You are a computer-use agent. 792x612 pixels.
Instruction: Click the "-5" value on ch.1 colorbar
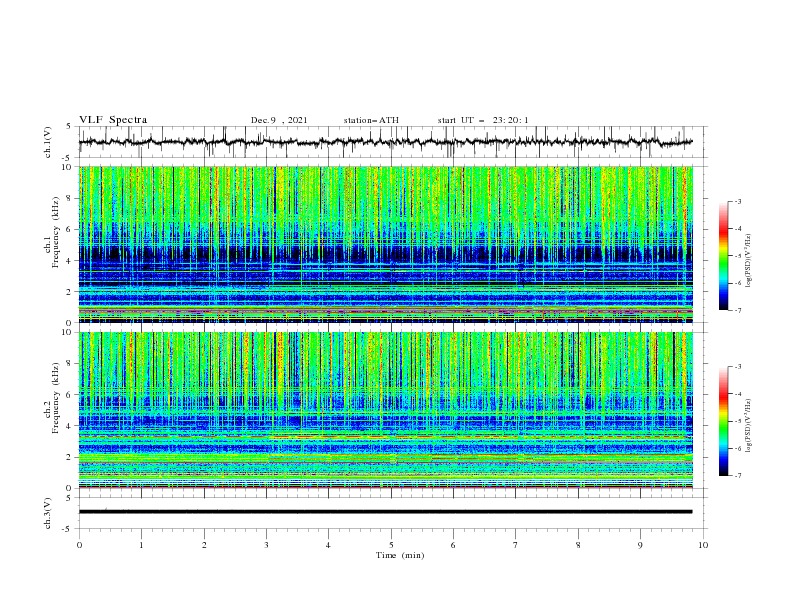click(737, 256)
